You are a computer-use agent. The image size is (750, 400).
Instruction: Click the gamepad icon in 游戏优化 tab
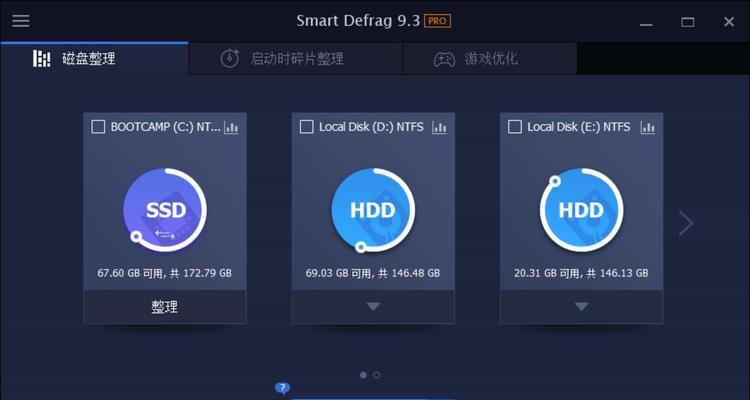click(444, 59)
